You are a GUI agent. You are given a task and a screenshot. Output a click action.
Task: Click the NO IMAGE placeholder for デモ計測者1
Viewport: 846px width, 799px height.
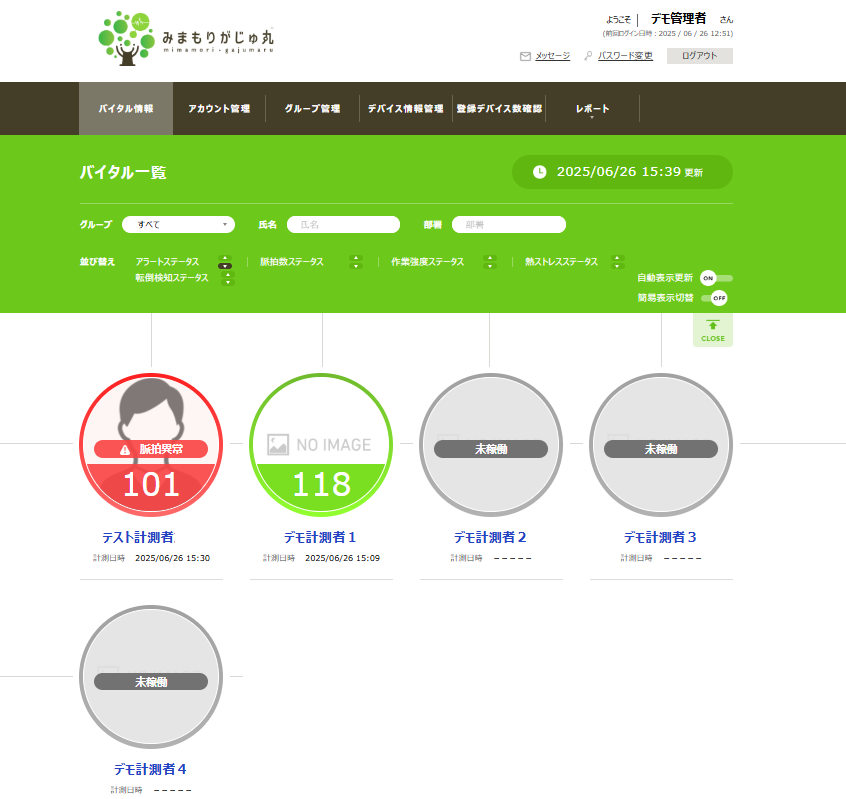click(319, 444)
